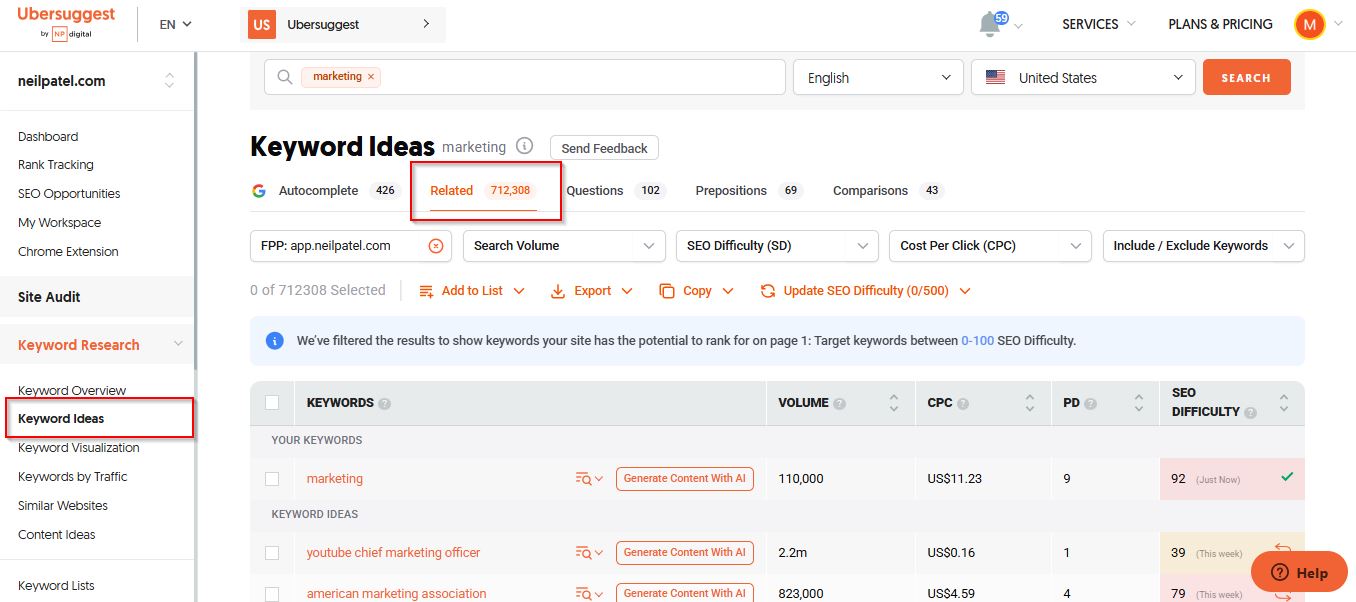Open Keyword Overview in the sidebar
This screenshot has width=1356, height=602.
[72, 390]
